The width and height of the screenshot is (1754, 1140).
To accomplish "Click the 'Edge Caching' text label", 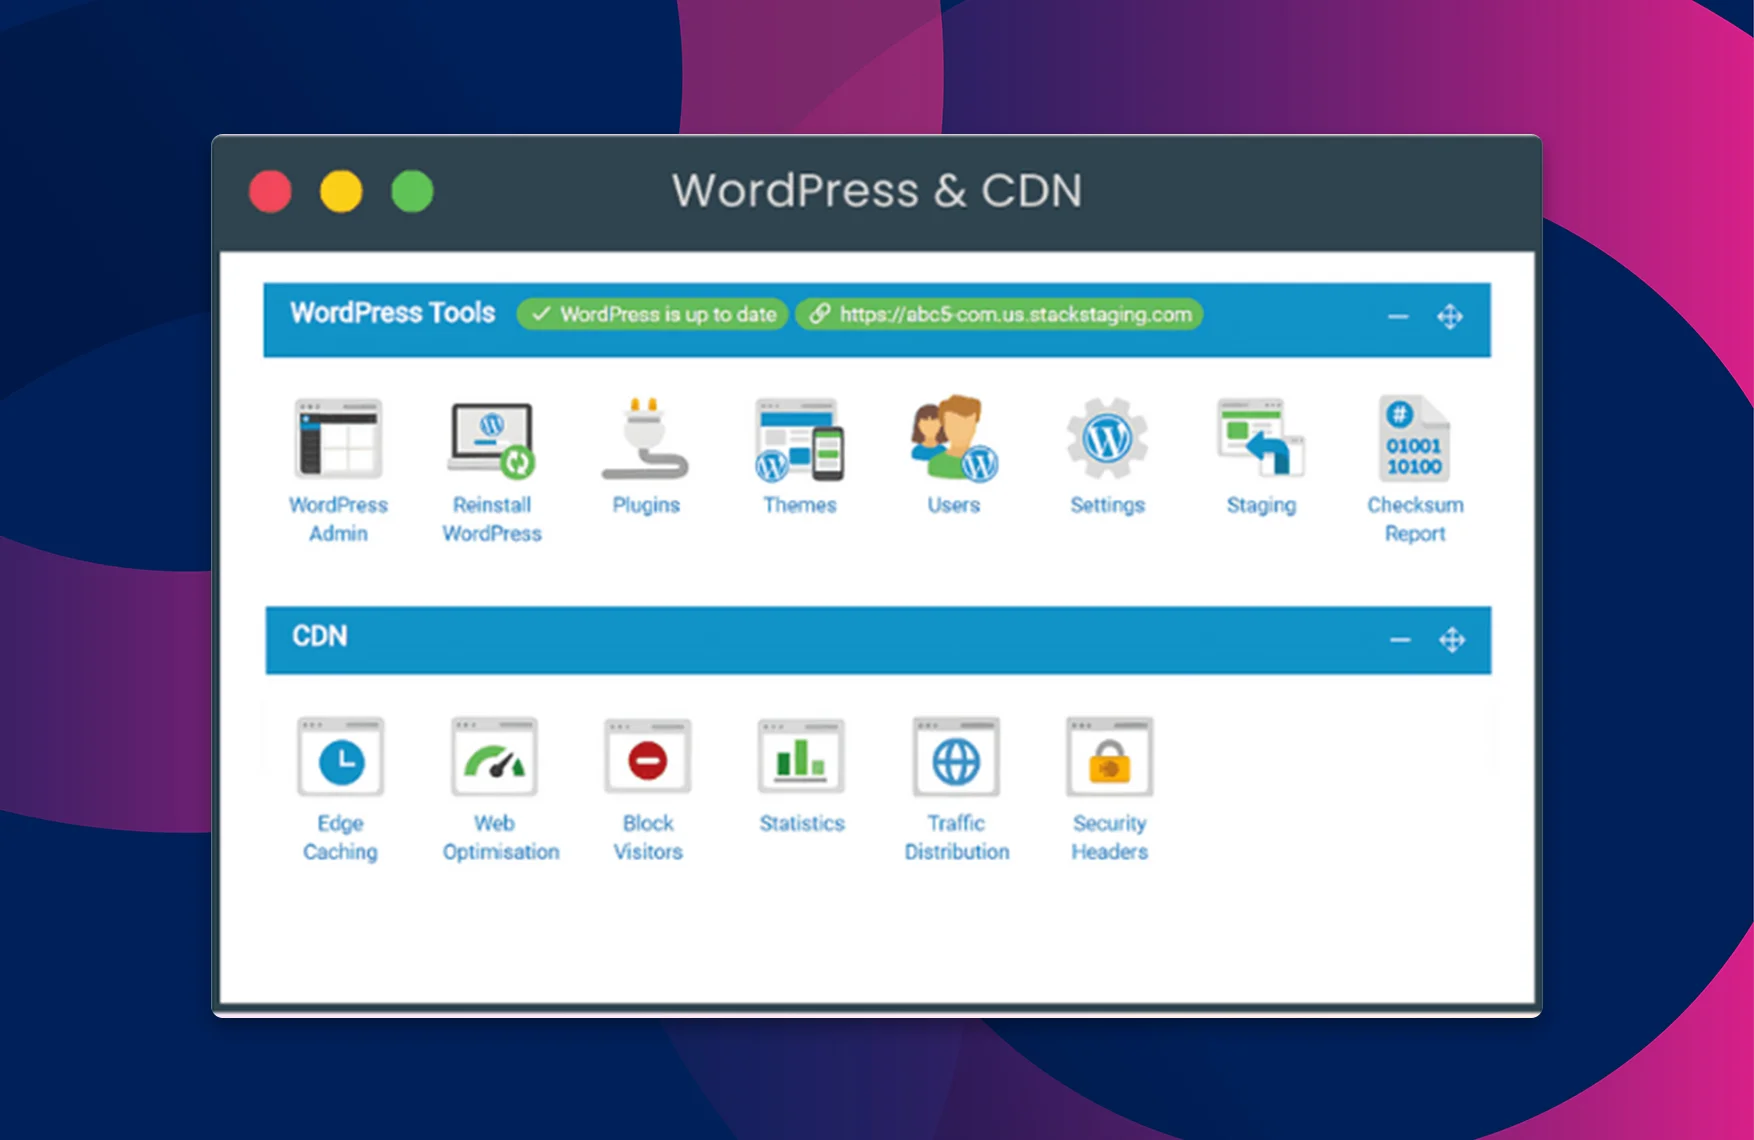I will pyautogui.click(x=340, y=838).
